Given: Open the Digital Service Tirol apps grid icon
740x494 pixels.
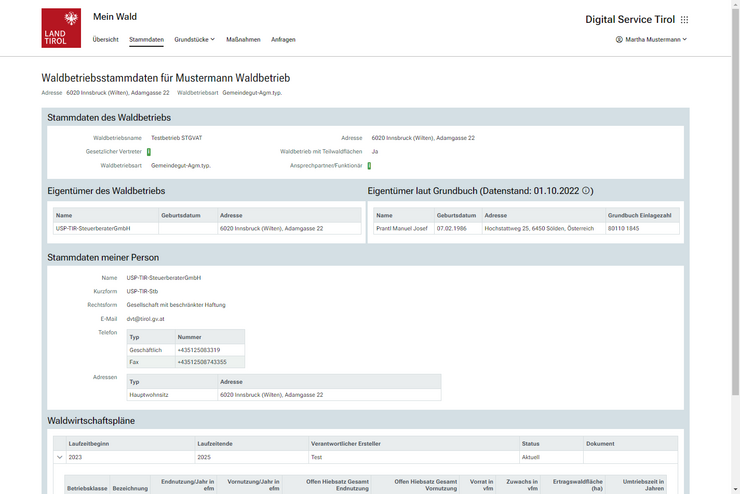Looking at the screenshot, I should [x=684, y=19].
